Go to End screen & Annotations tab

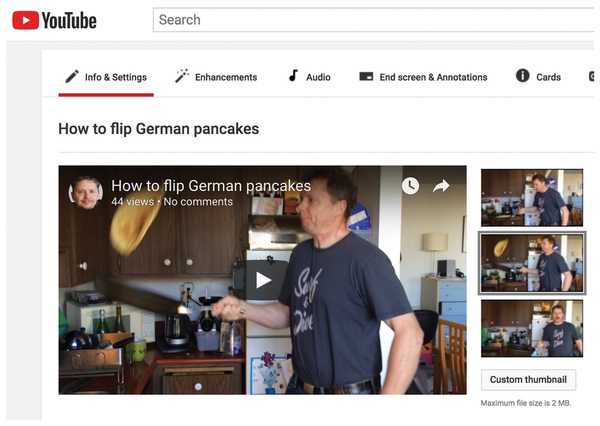(423, 77)
